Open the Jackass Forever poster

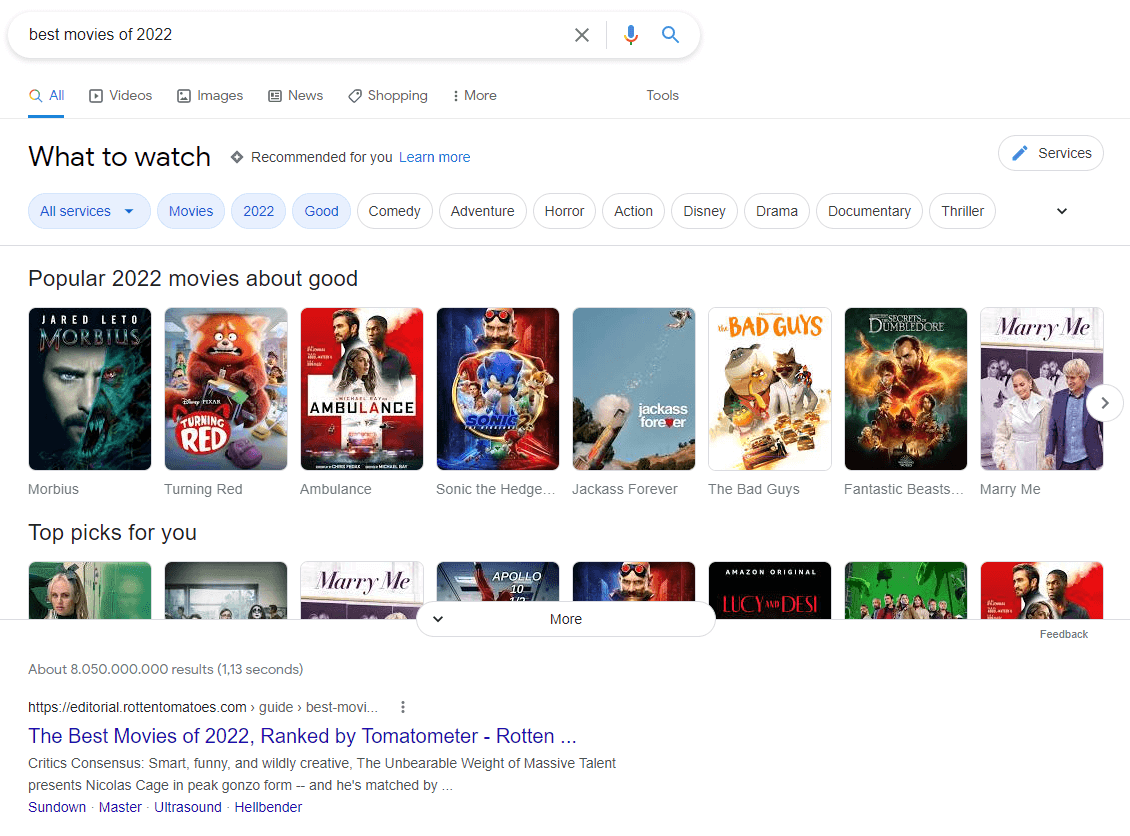[x=634, y=389]
